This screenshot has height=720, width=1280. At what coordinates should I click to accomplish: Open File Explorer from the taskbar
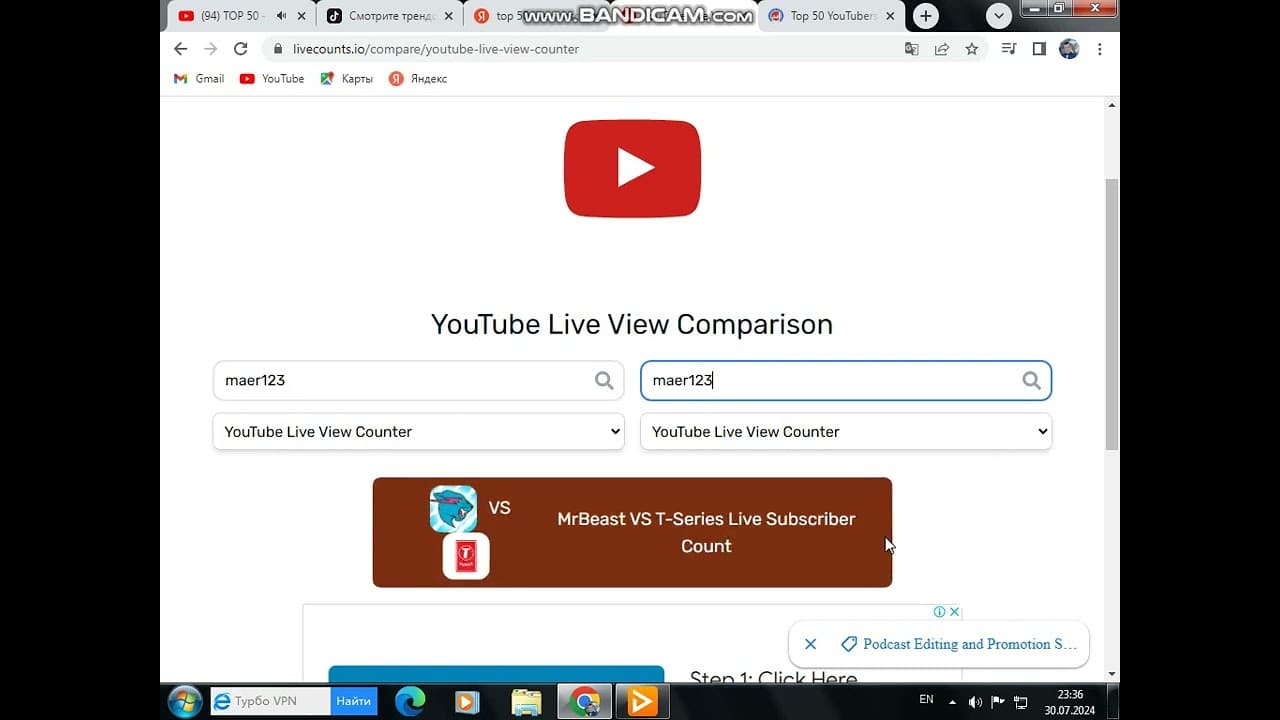click(526, 702)
